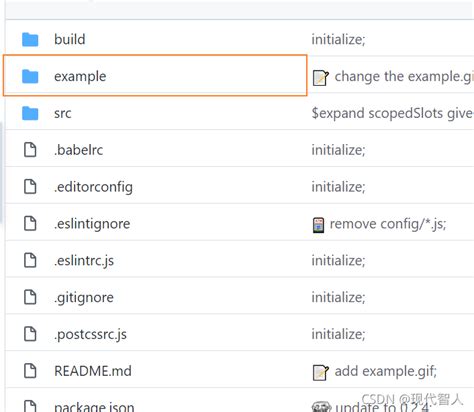Click the emoji before remove config

[318, 225]
